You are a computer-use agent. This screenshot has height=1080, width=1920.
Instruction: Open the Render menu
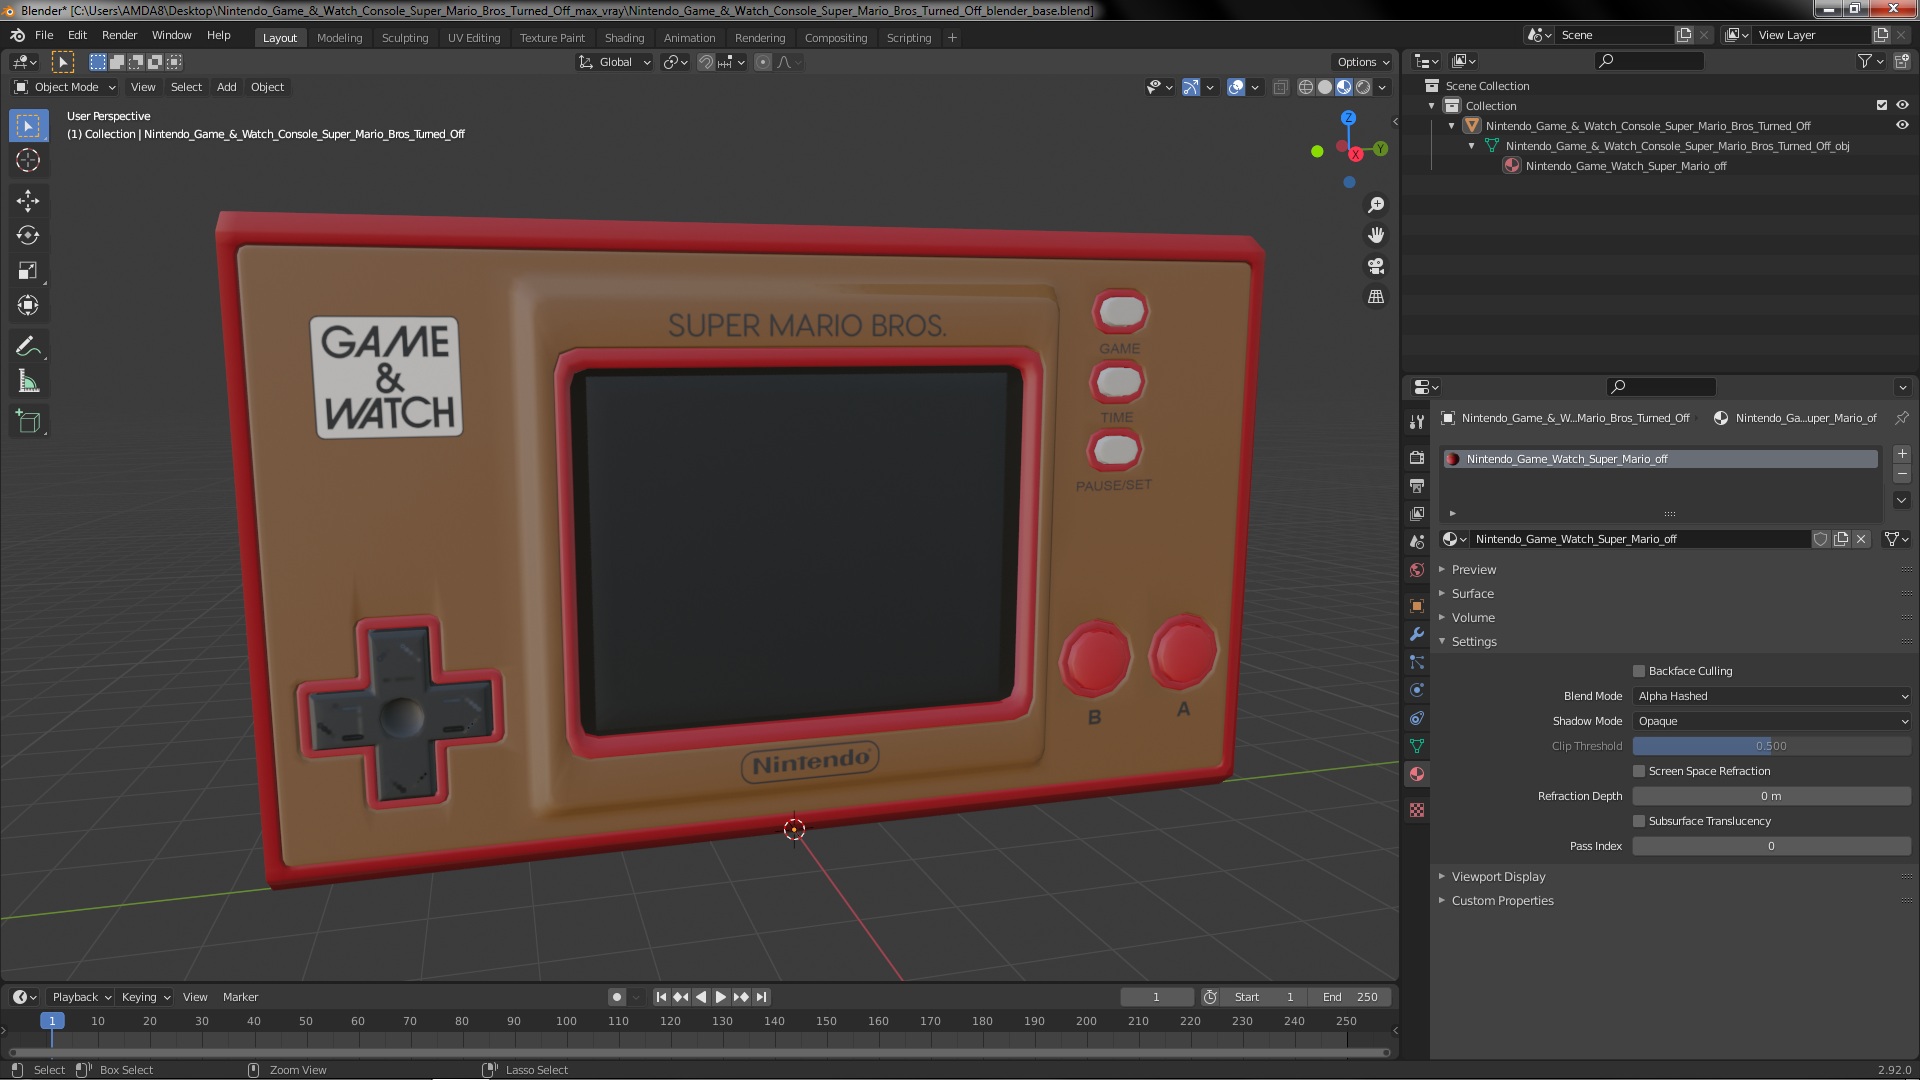119,35
